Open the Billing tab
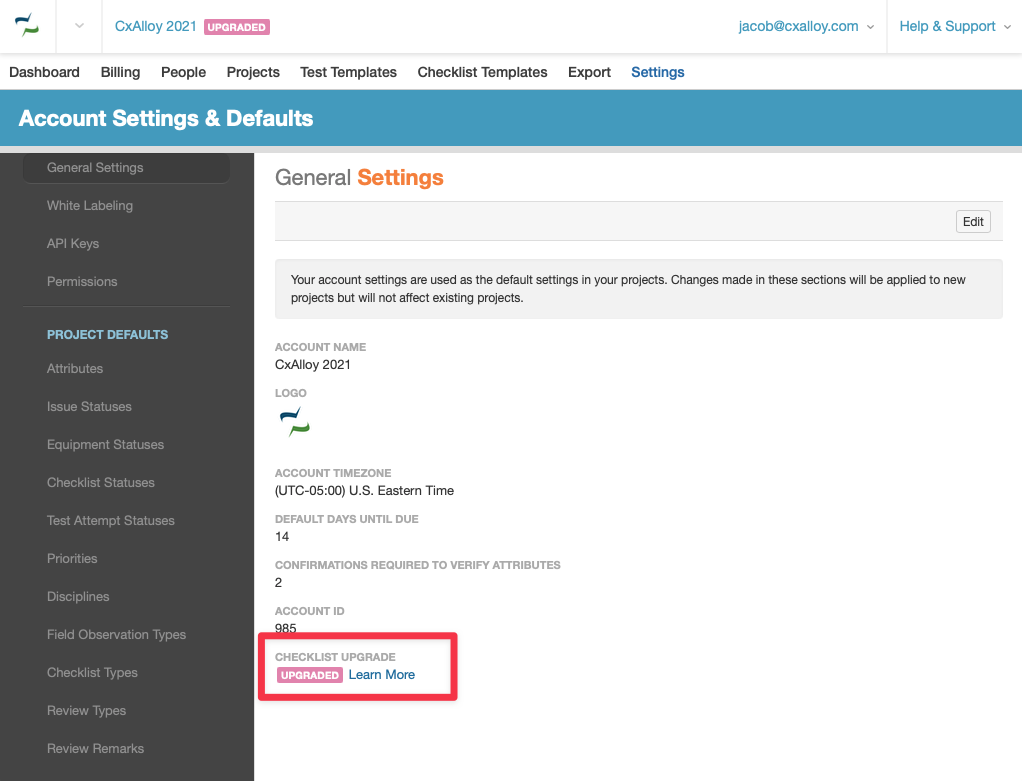Image resolution: width=1022 pixels, height=781 pixels. click(x=121, y=72)
